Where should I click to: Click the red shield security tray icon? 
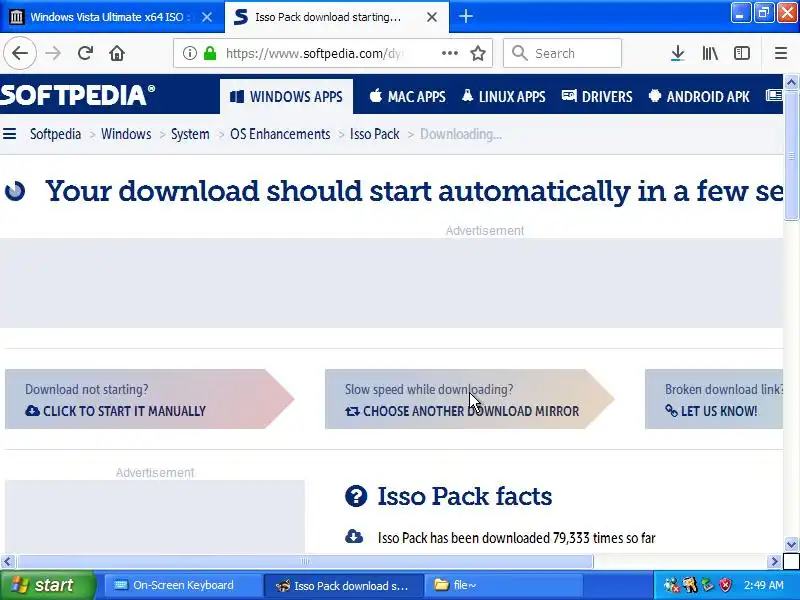click(x=726, y=585)
